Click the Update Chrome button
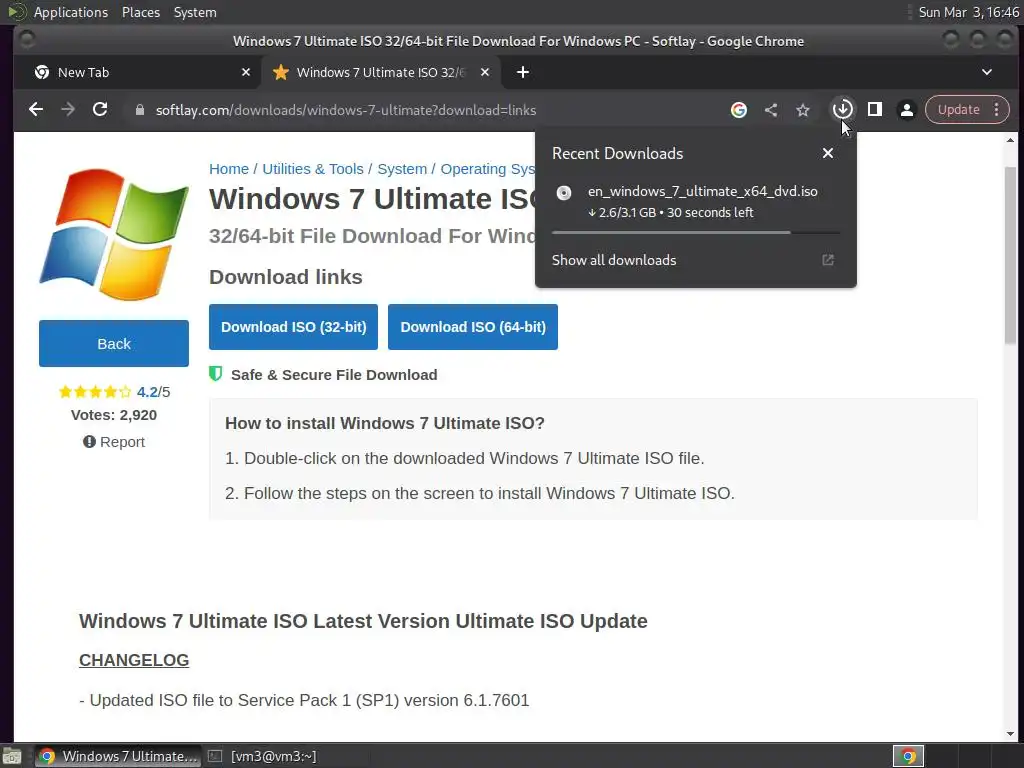The width and height of the screenshot is (1024, 768). coord(958,110)
